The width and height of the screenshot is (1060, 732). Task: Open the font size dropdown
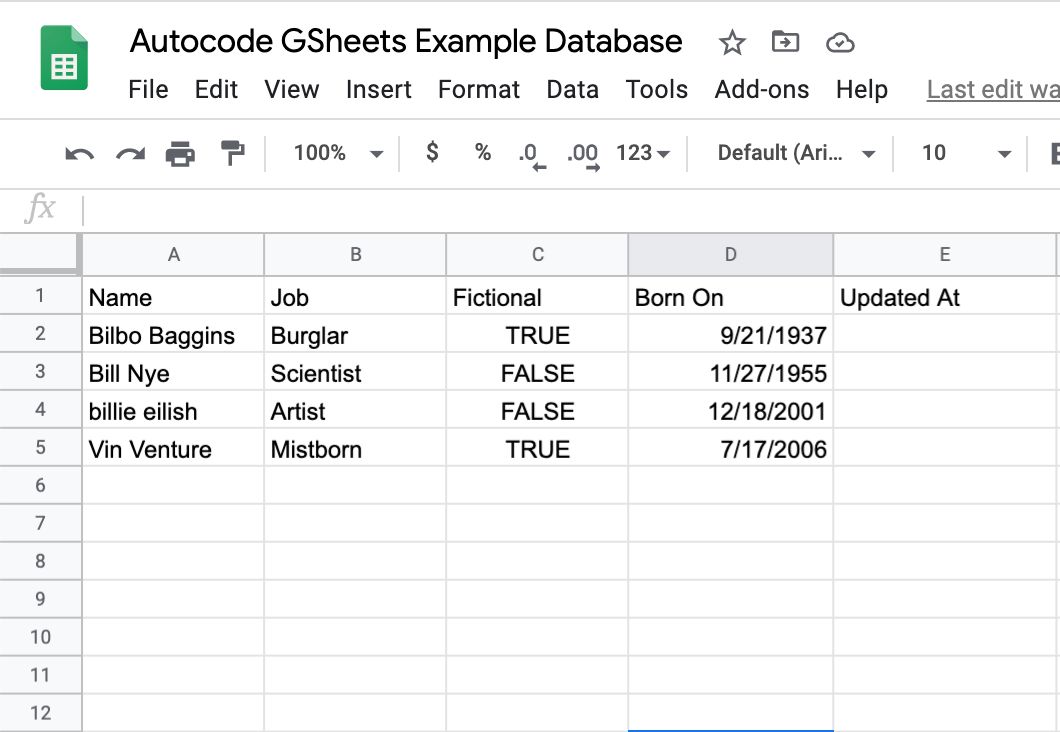click(x=963, y=153)
